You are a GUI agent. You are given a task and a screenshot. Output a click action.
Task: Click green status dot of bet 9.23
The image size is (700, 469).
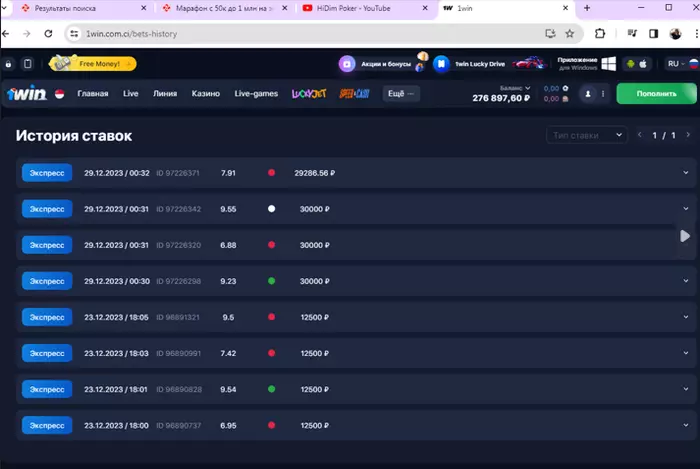(271, 281)
